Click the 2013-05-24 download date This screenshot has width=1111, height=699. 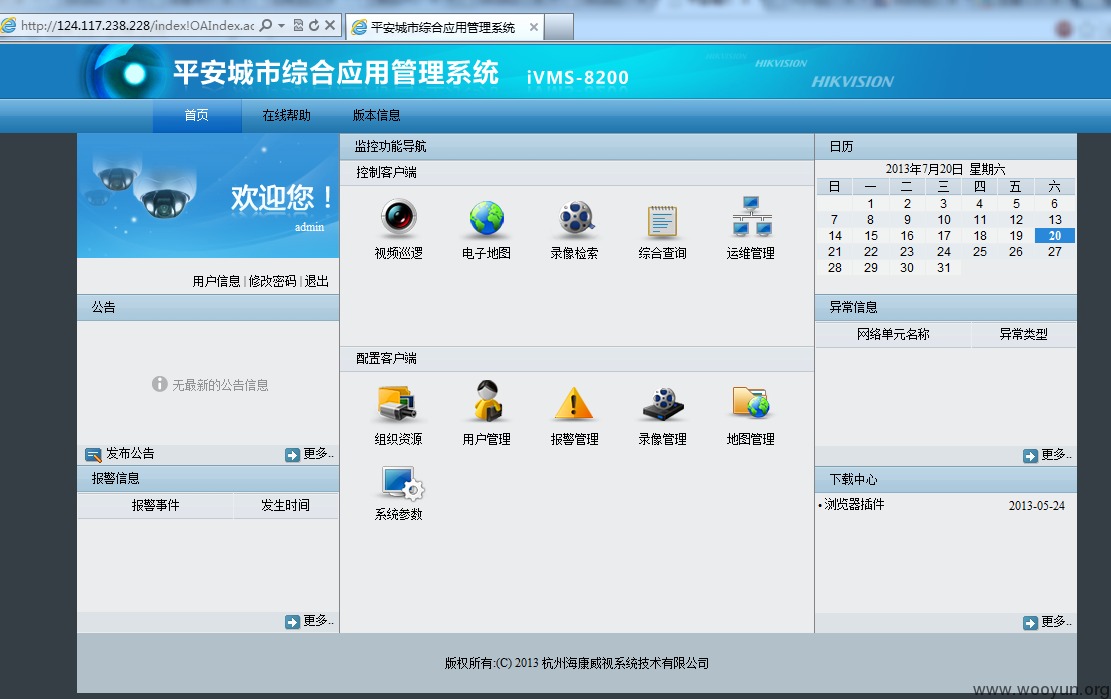(1037, 506)
